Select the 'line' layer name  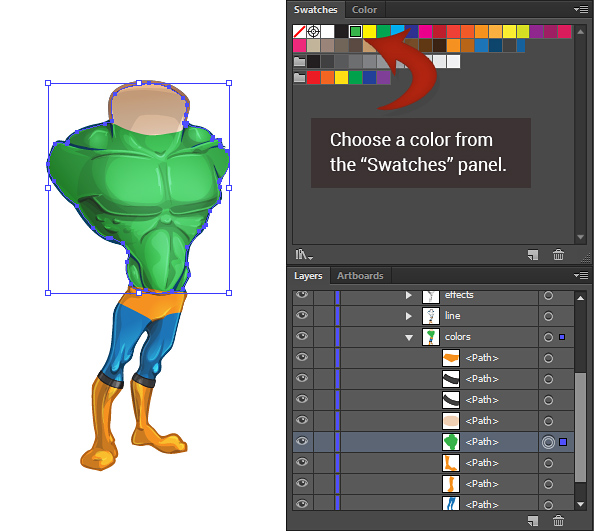coord(453,316)
